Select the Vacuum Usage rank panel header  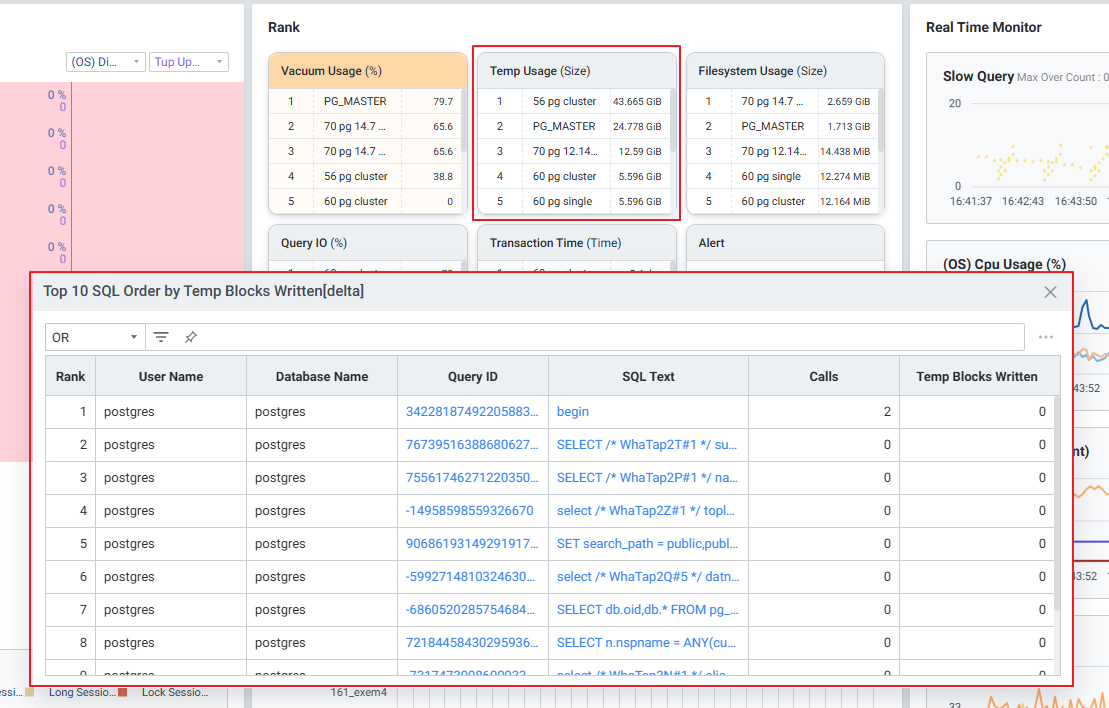coord(367,71)
